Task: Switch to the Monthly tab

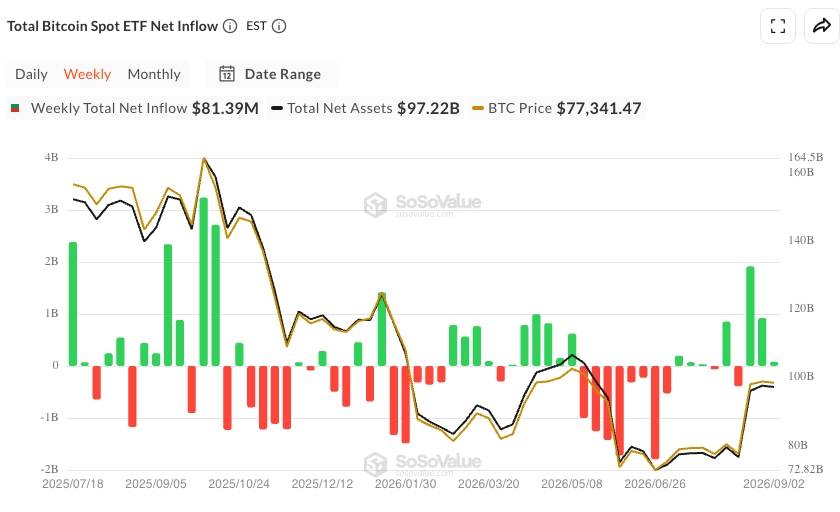Action: click(x=154, y=74)
